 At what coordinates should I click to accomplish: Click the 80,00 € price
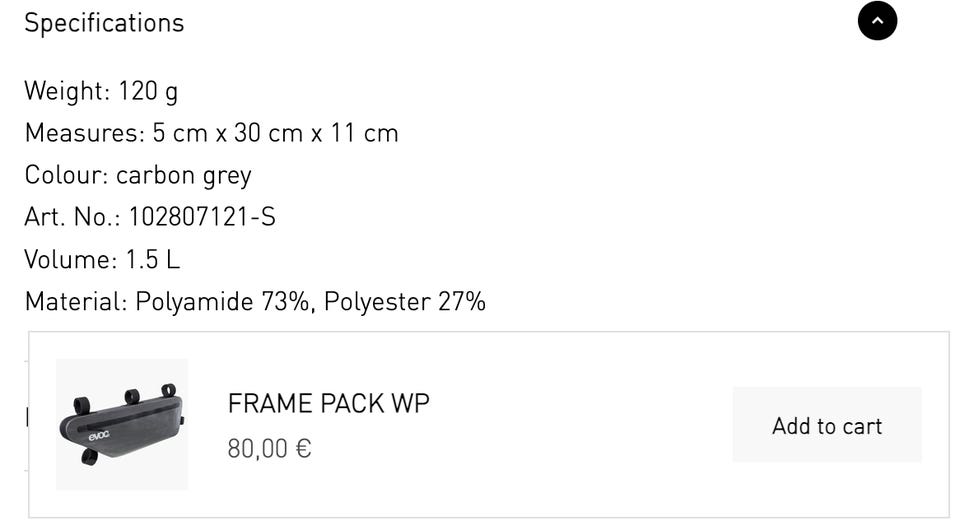click(269, 448)
